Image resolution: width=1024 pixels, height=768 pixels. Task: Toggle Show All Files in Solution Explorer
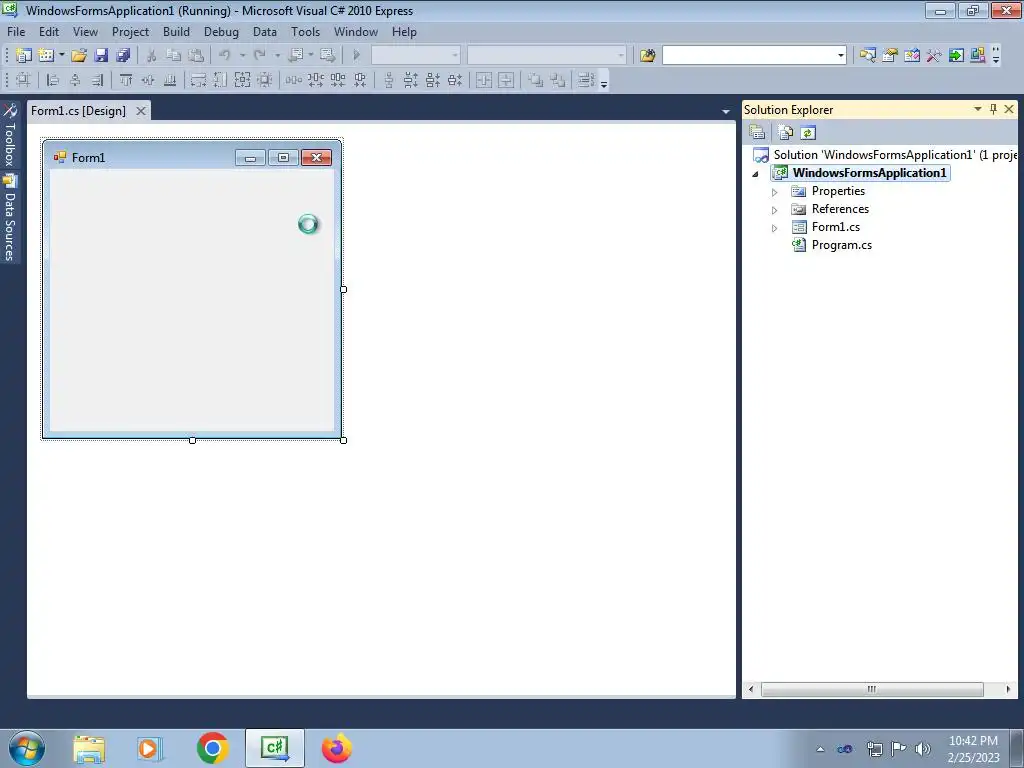[786, 133]
